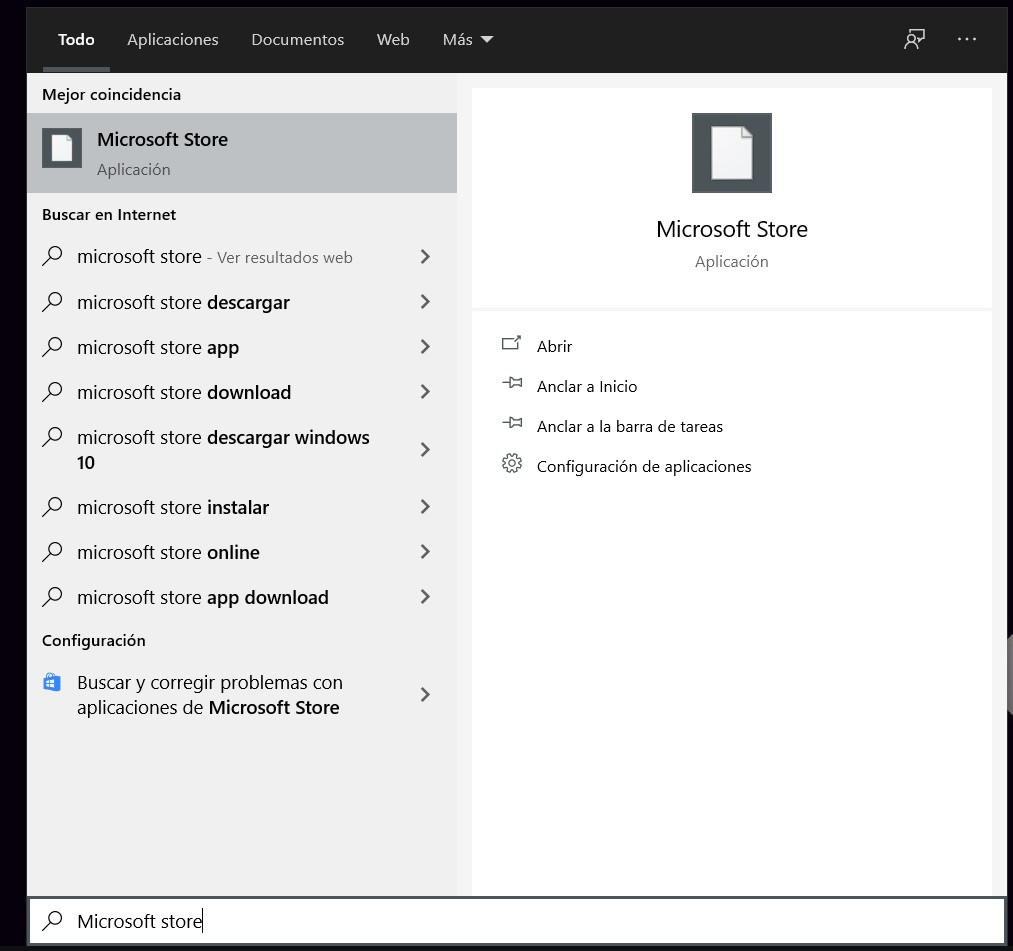Select "microsoft store instalar" web suggestion
1013x951 pixels.
coord(173,508)
